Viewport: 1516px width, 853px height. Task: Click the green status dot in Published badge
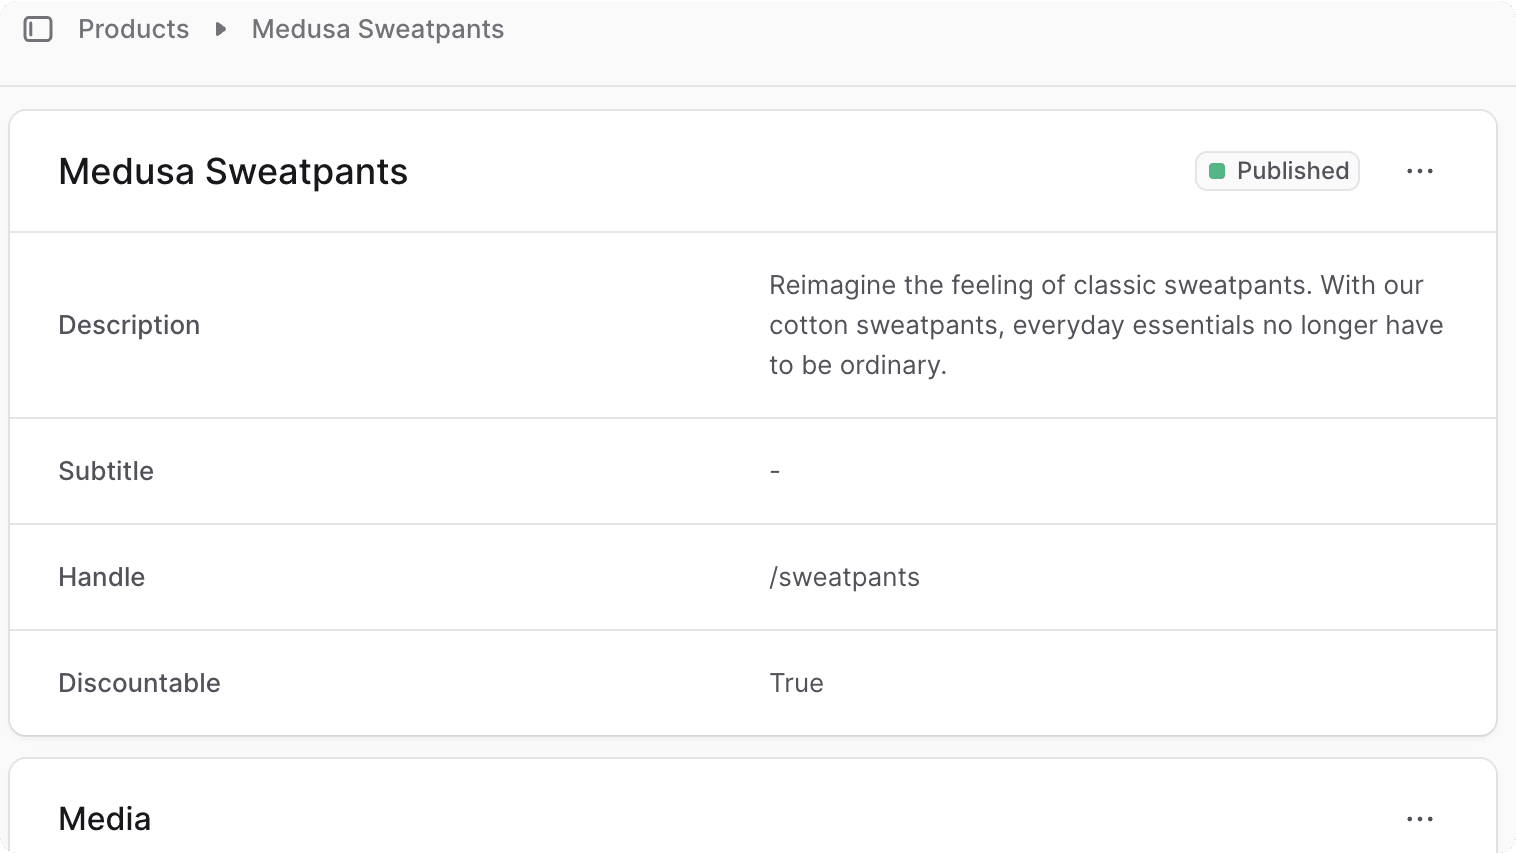tap(1218, 171)
